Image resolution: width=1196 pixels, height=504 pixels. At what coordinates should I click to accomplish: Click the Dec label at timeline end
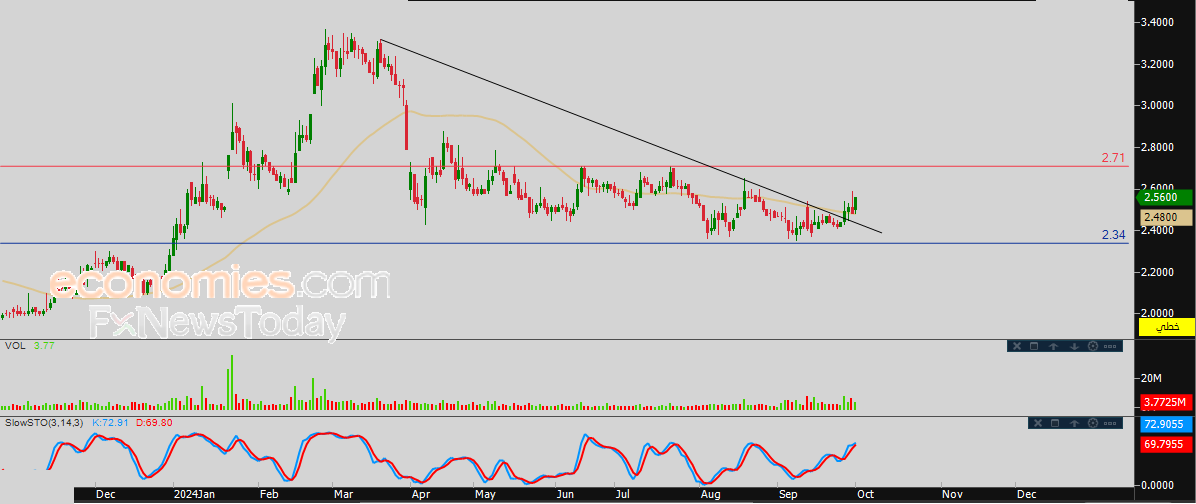pos(1026,494)
